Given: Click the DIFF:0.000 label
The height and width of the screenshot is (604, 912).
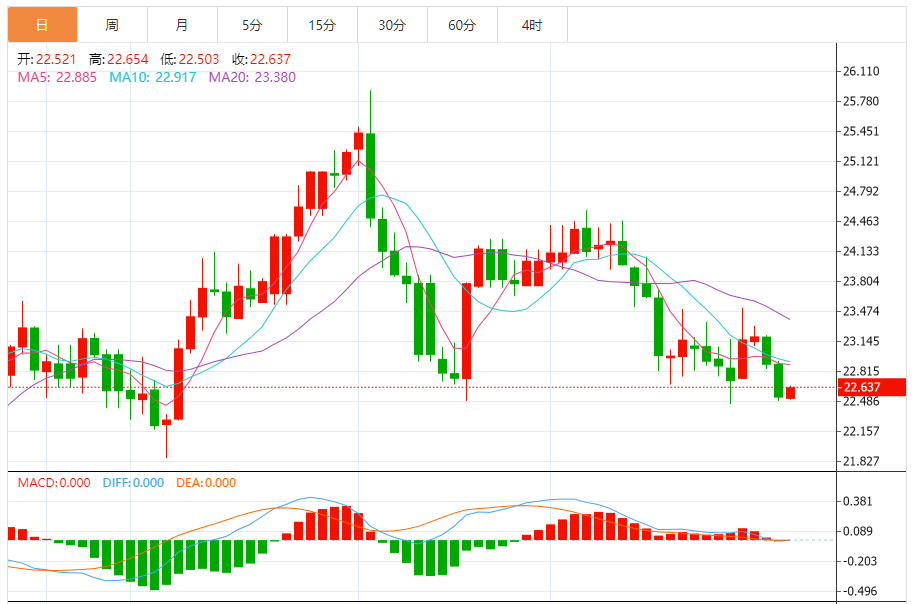Looking at the screenshot, I should click(x=133, y=483).
